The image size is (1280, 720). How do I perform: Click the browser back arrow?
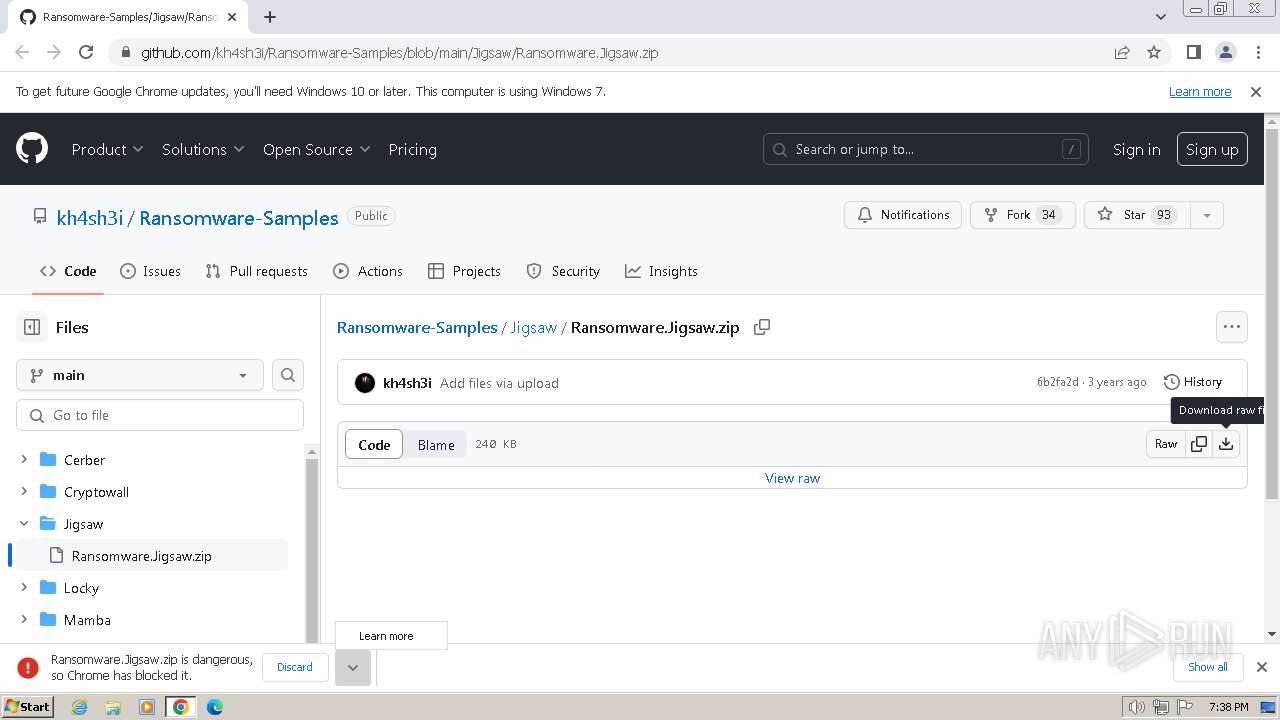tap(22, 52)
